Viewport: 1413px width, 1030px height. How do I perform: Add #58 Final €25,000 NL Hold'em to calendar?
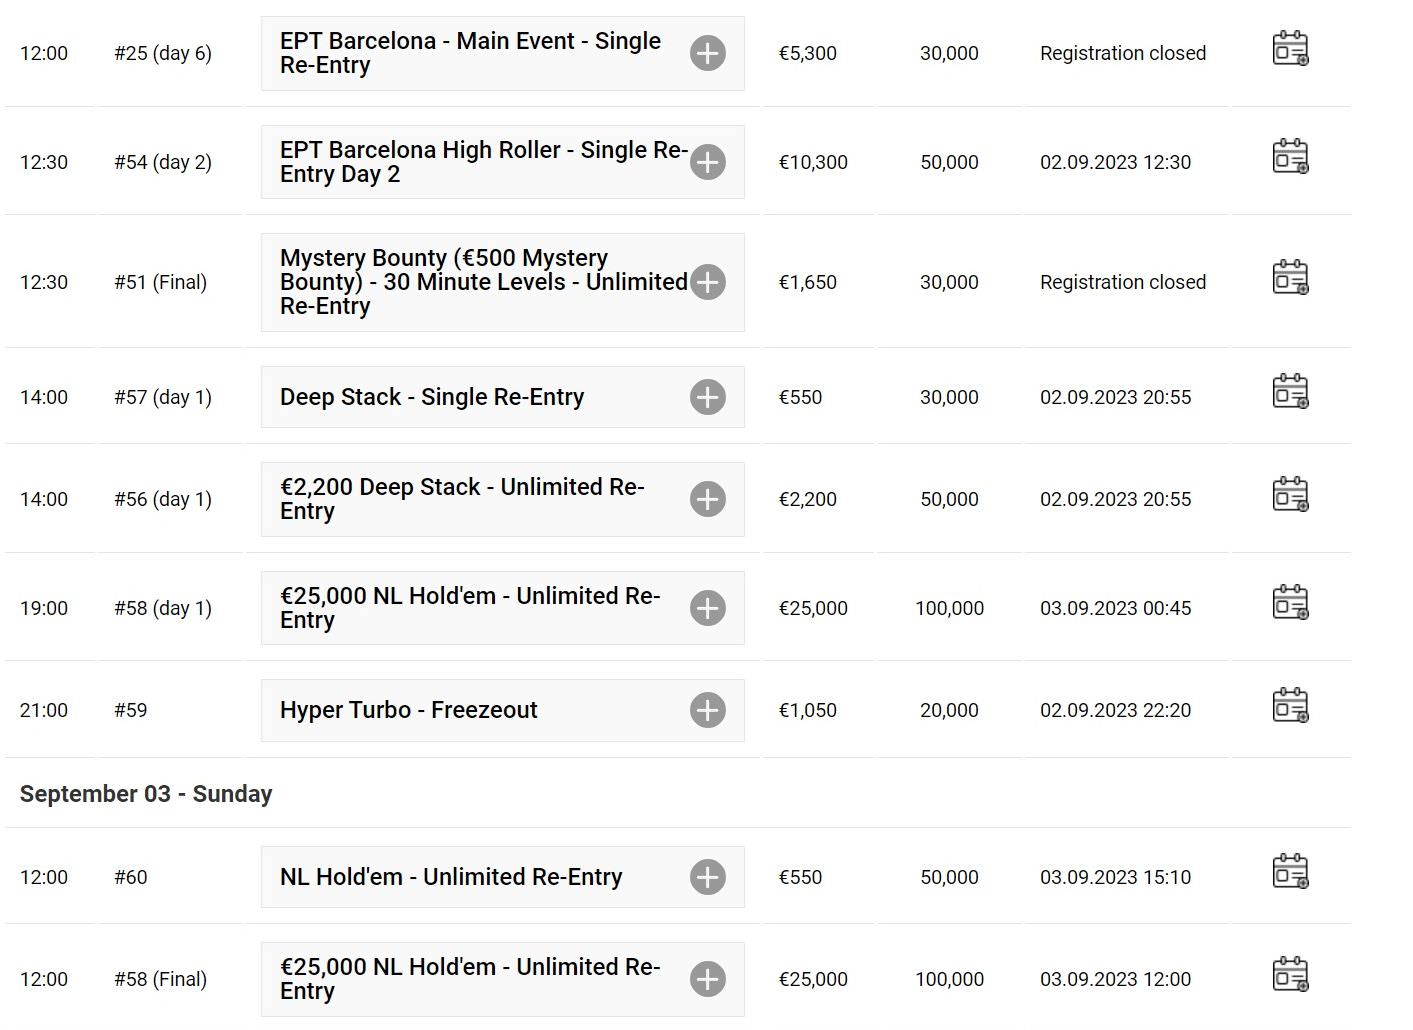pos(1290,974)
